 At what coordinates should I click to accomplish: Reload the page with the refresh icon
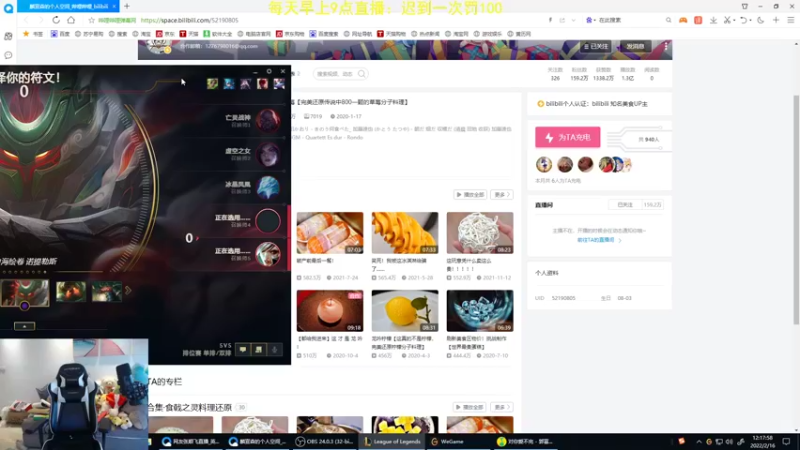coord(56,20)
